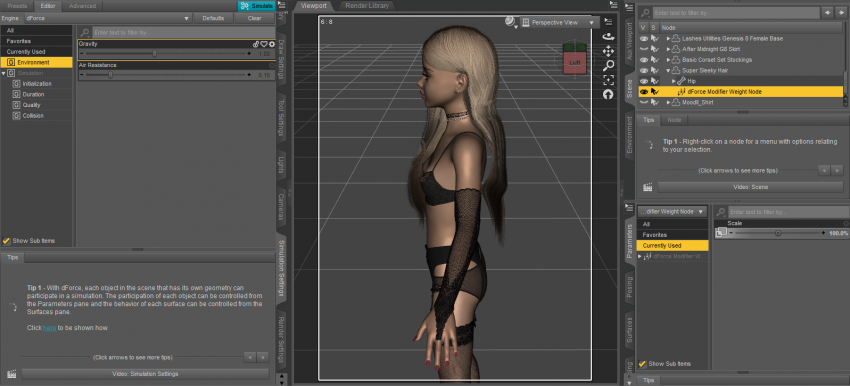Click the Gravity property link icon

click(256, 44)
